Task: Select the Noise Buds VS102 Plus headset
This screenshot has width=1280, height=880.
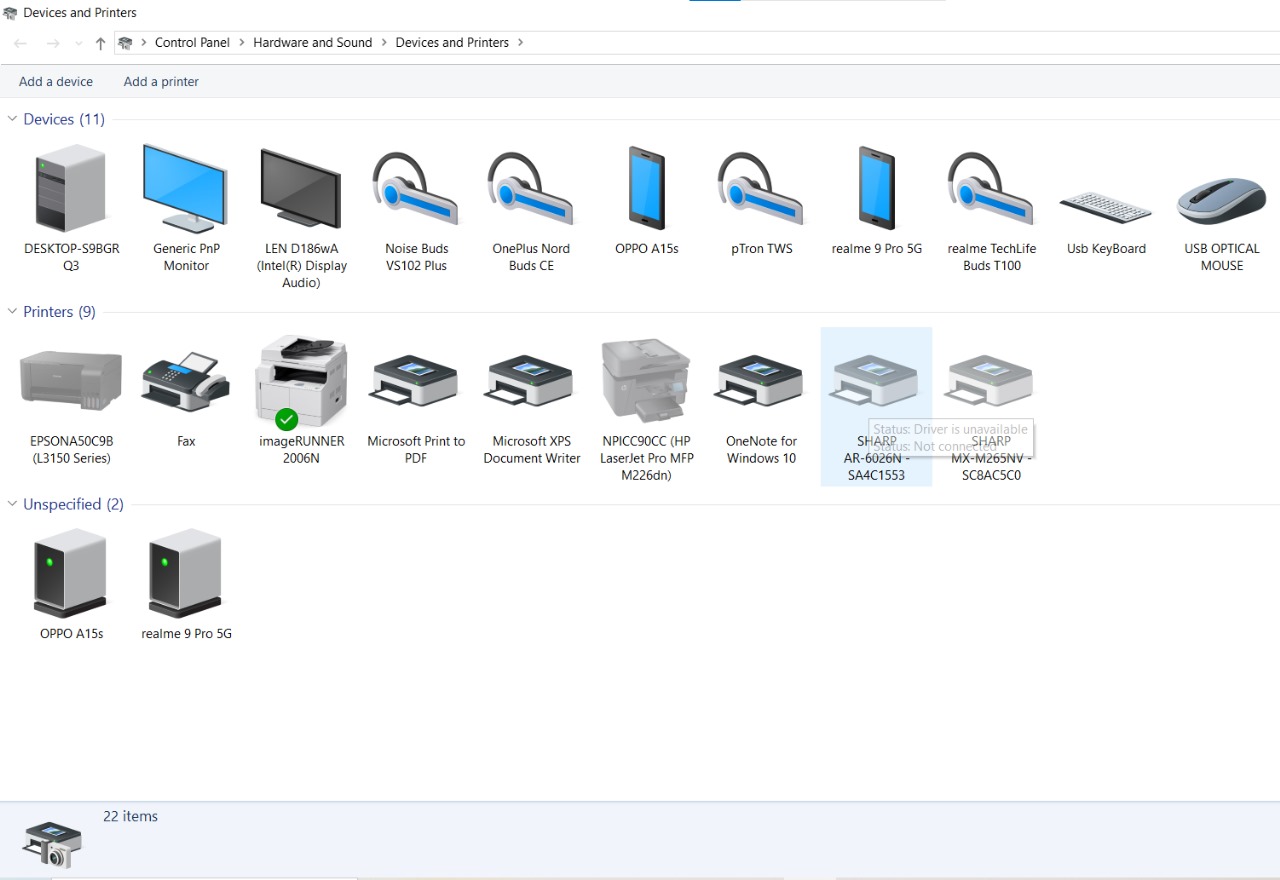Action: pyautogui.click(x=416, y=189)
